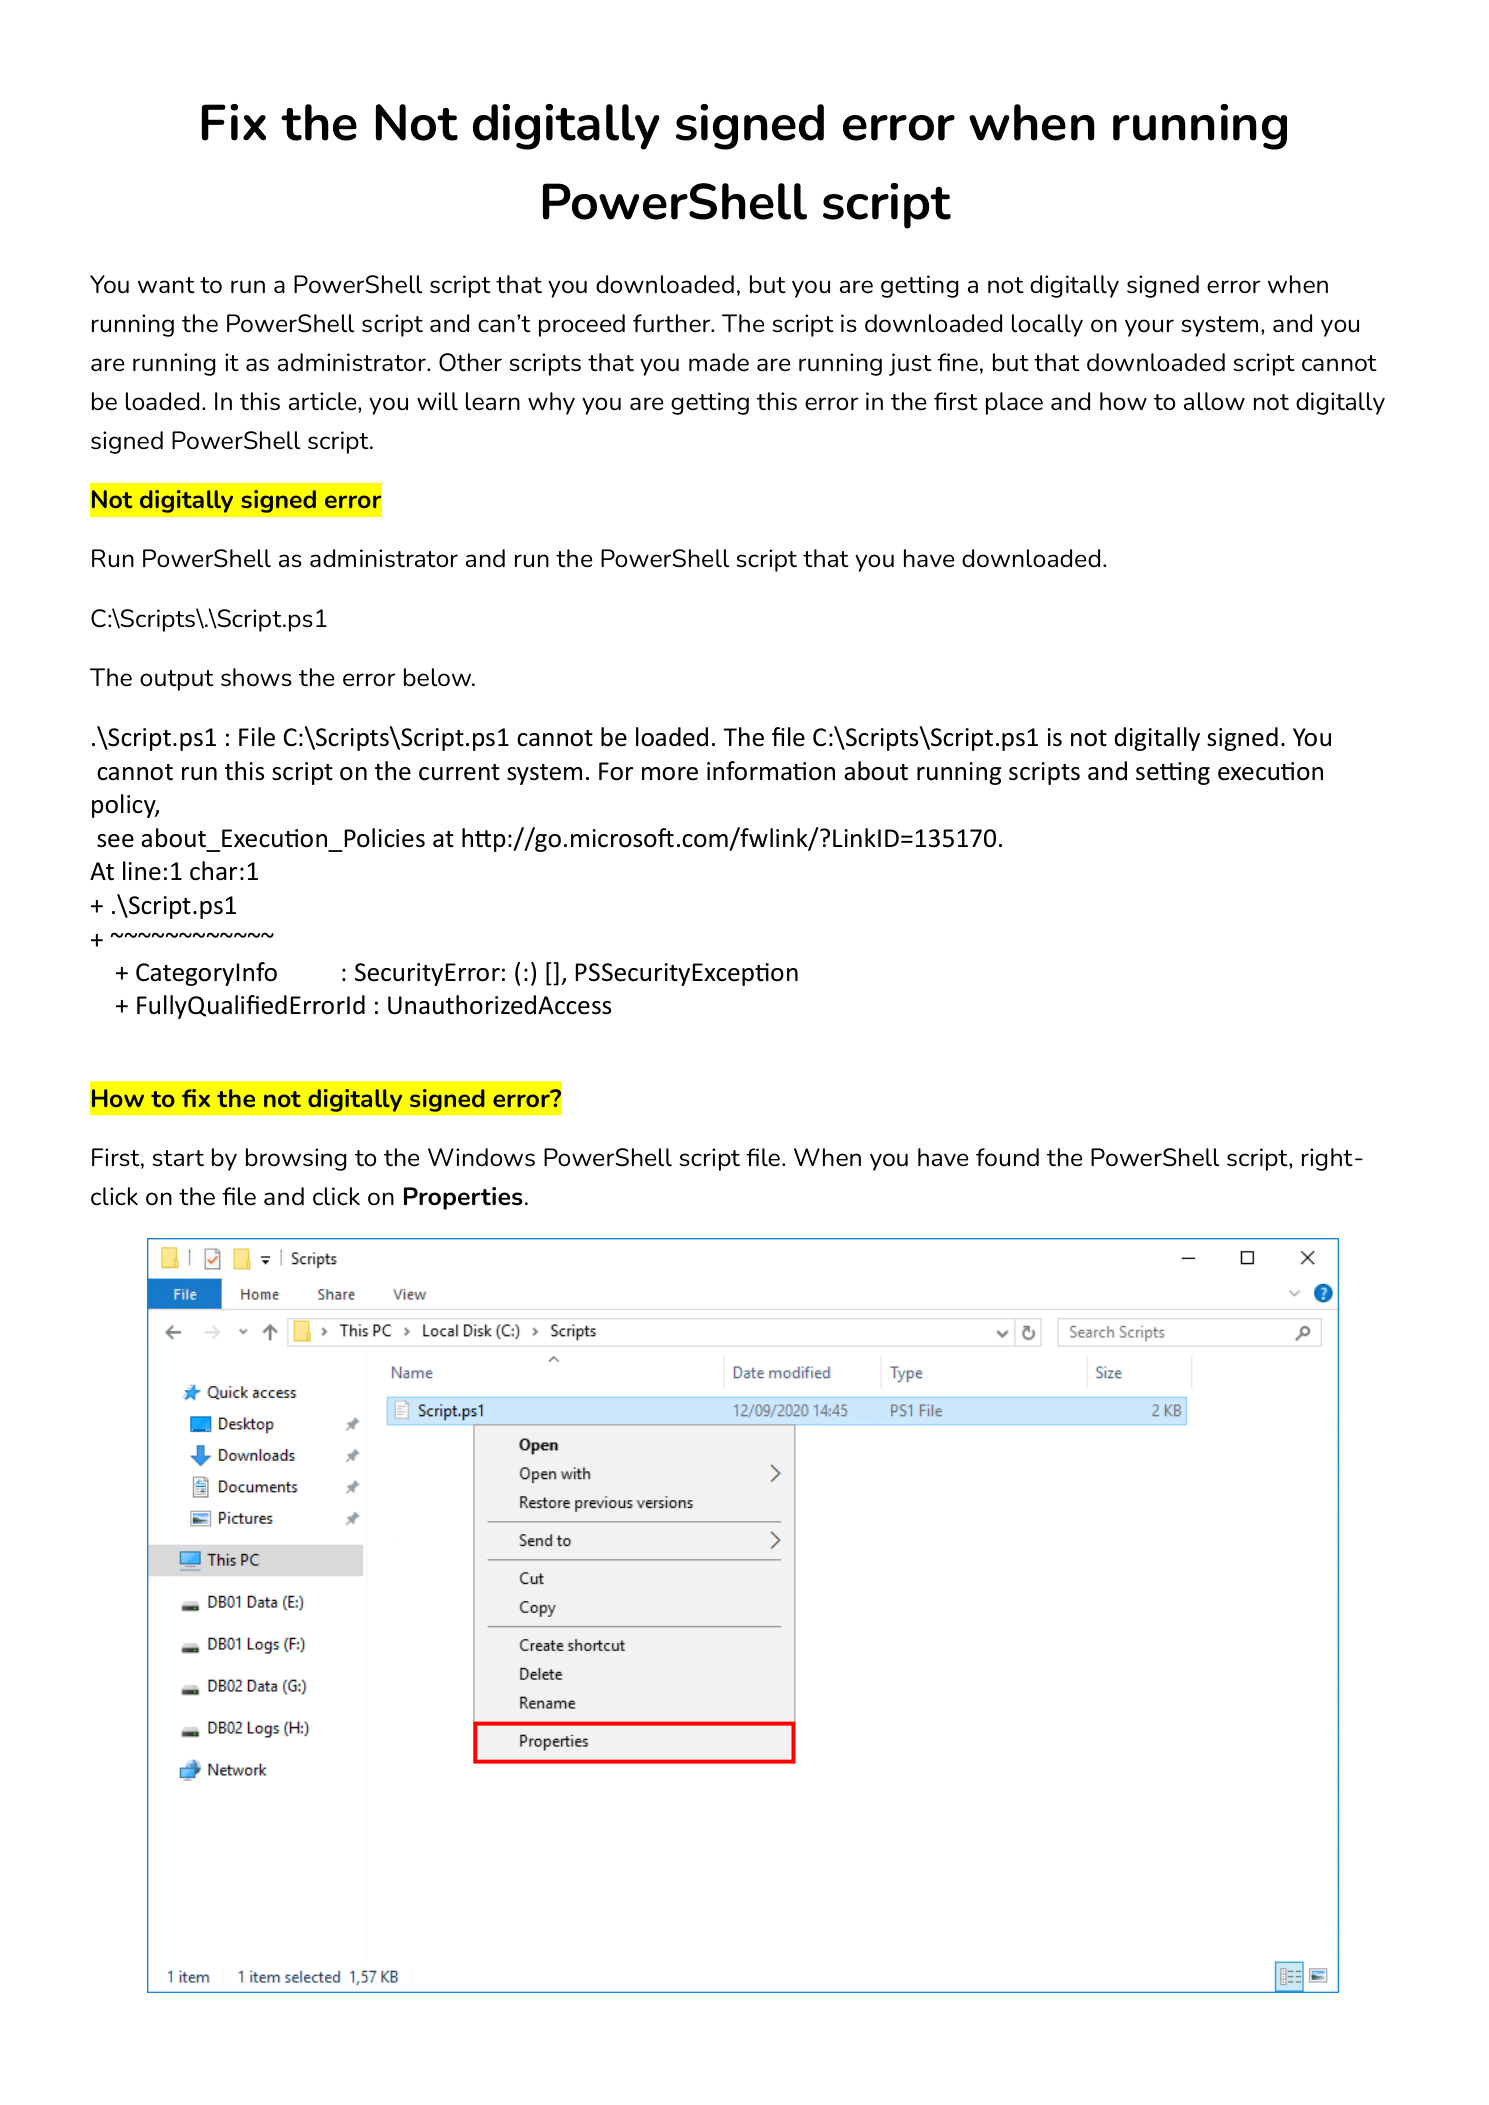Viewport: 1489px width, 2105px height.
Task: Open Customize Quick Access Toolbar dropdown
Action: (266, 1259)
